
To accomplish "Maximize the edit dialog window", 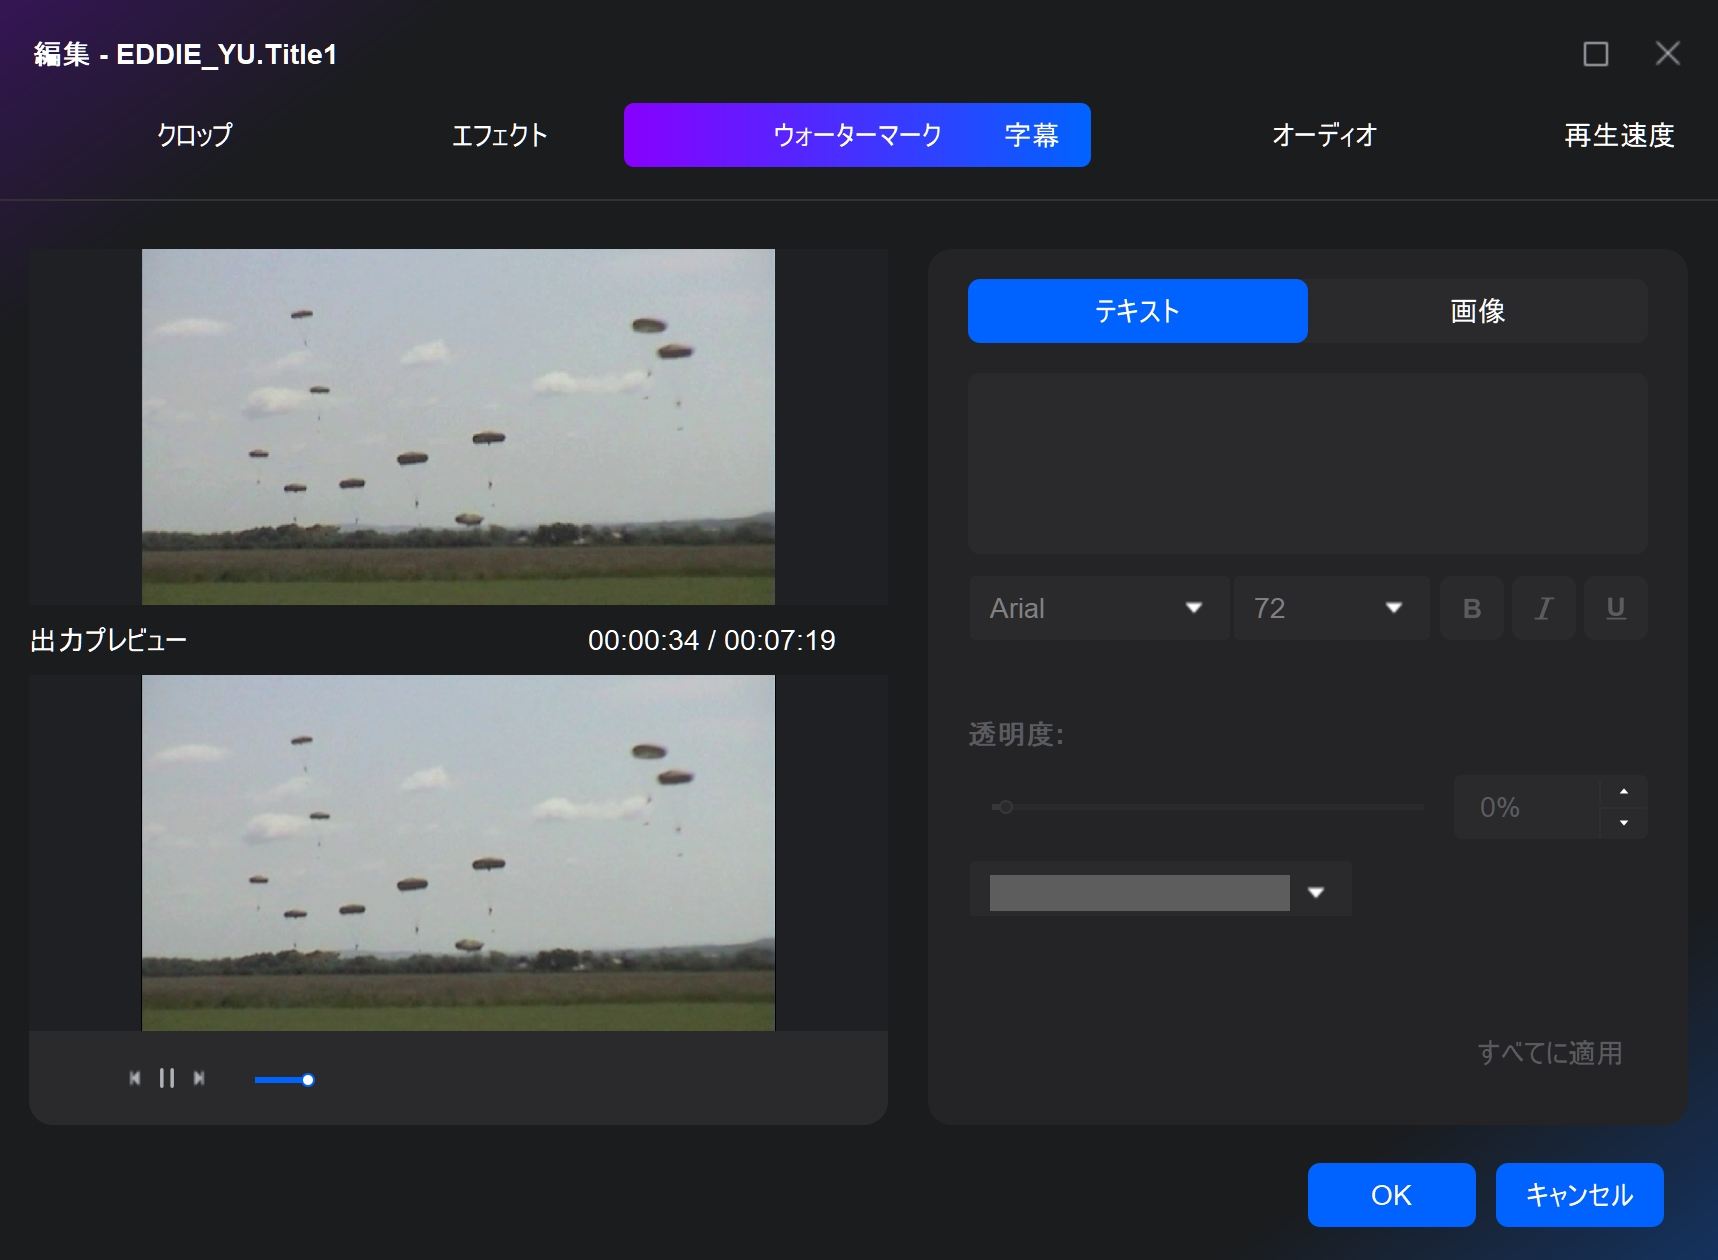I will [1596, 54].
